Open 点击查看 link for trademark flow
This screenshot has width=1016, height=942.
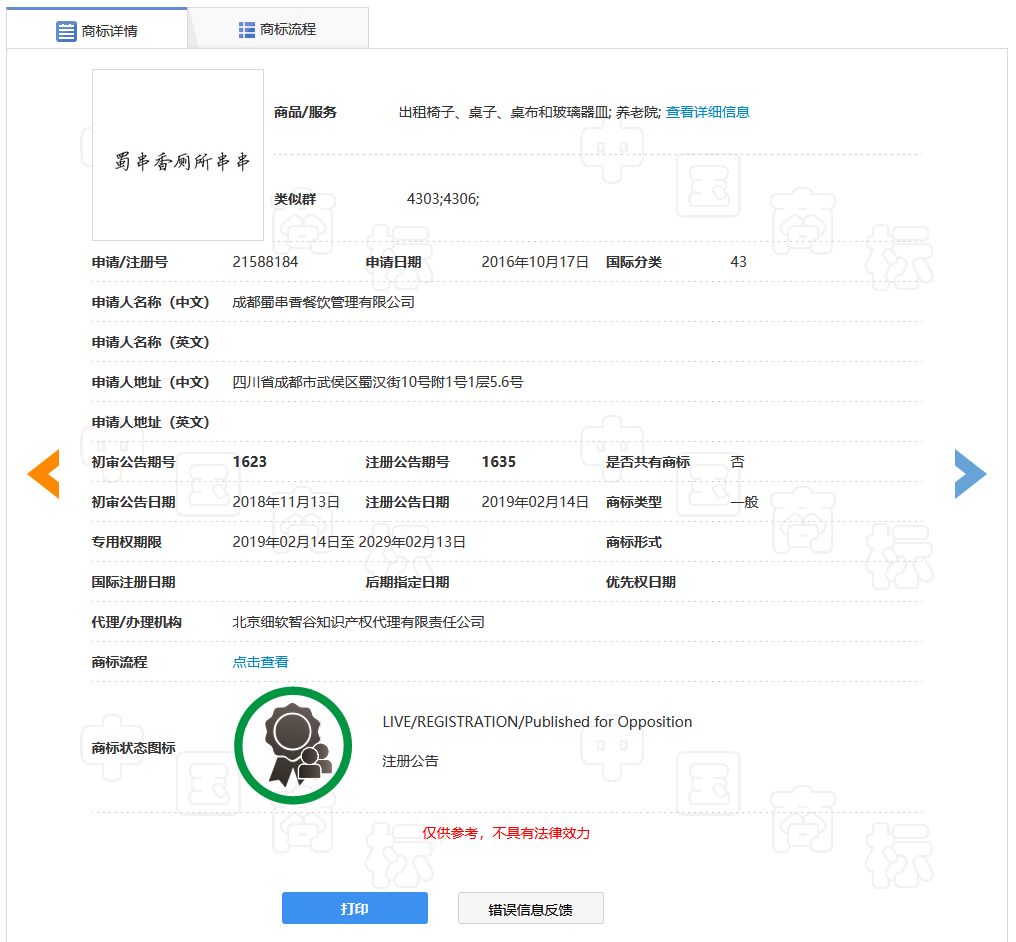tap(260, 662)
